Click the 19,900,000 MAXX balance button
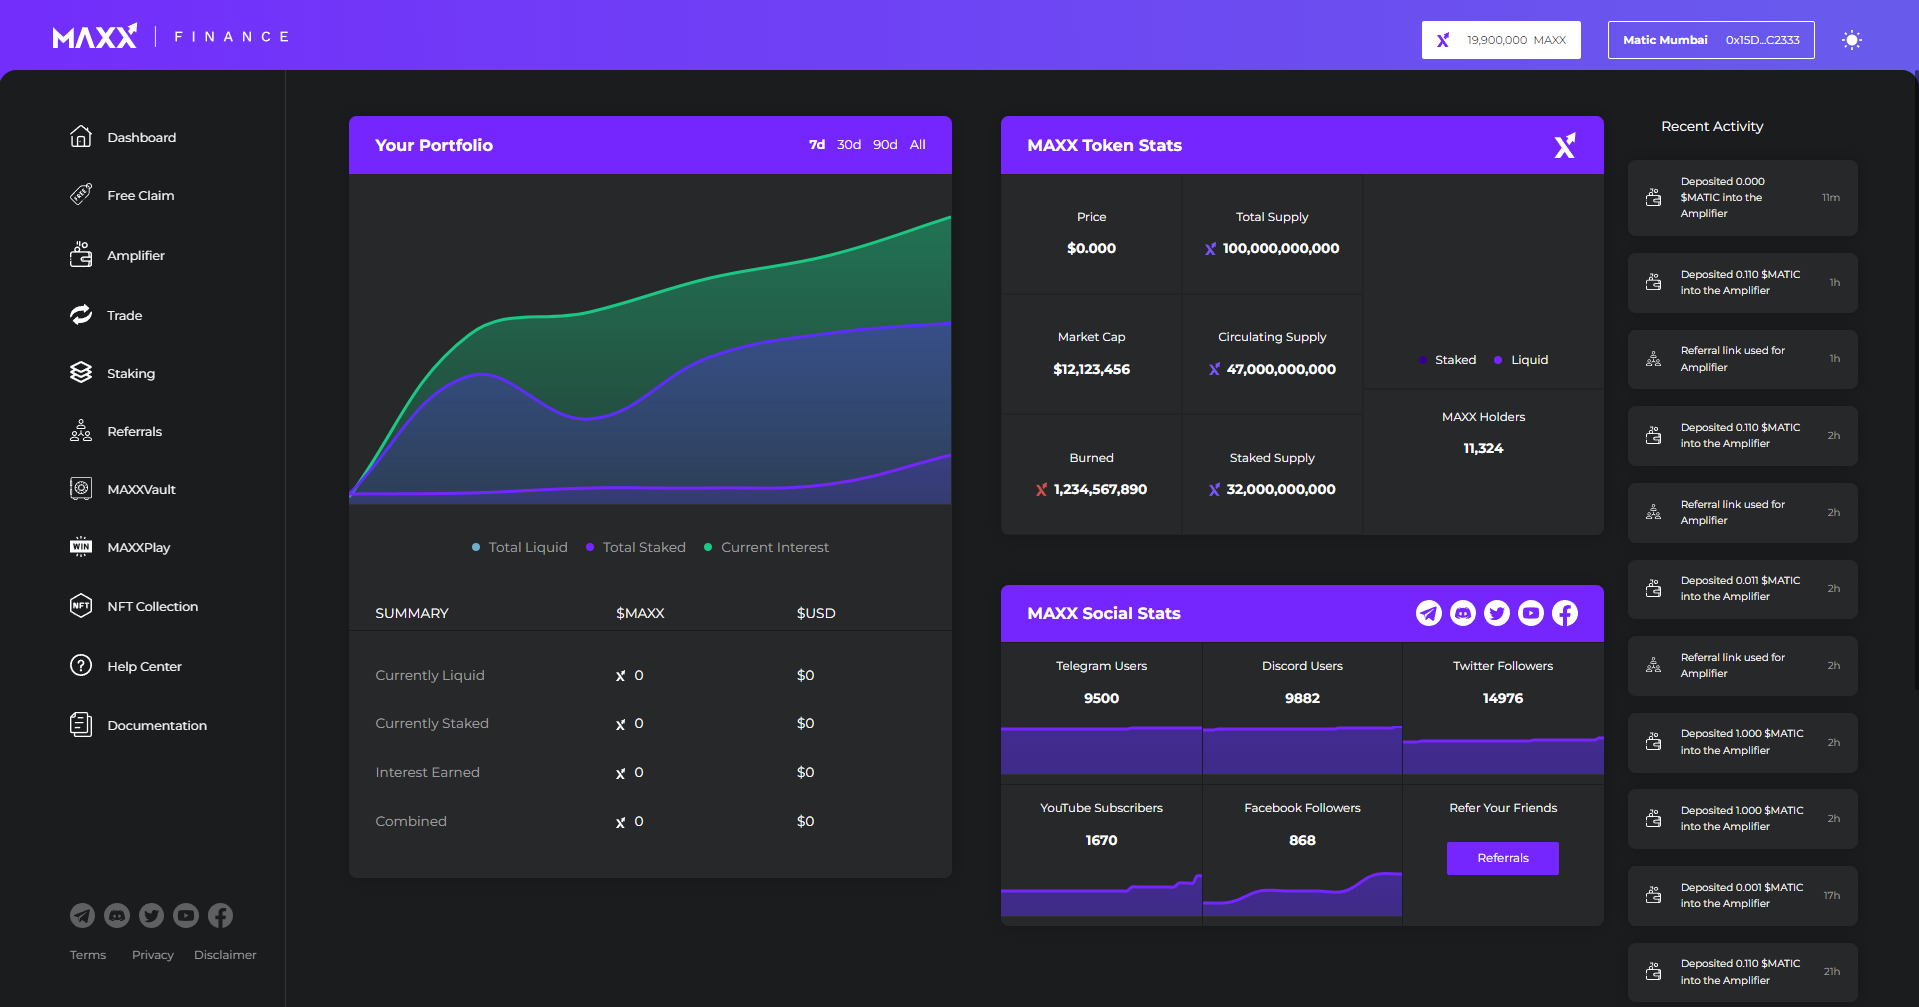Image resolution: width=1919 pixels, height=1007 pixels. click(x=1501, y=40)
